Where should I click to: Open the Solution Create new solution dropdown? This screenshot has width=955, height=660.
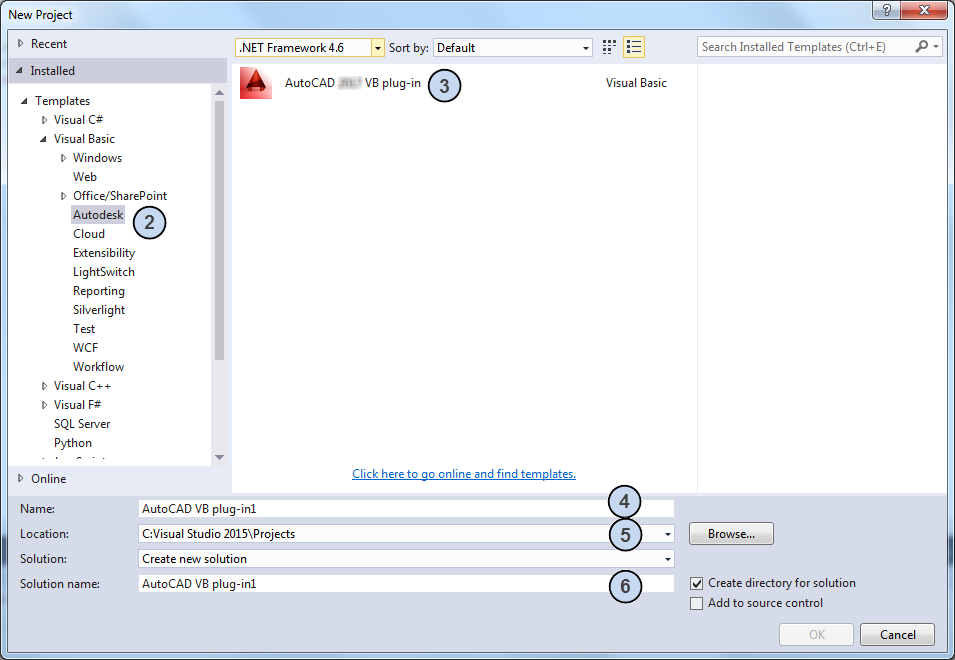tap(668, 559)
